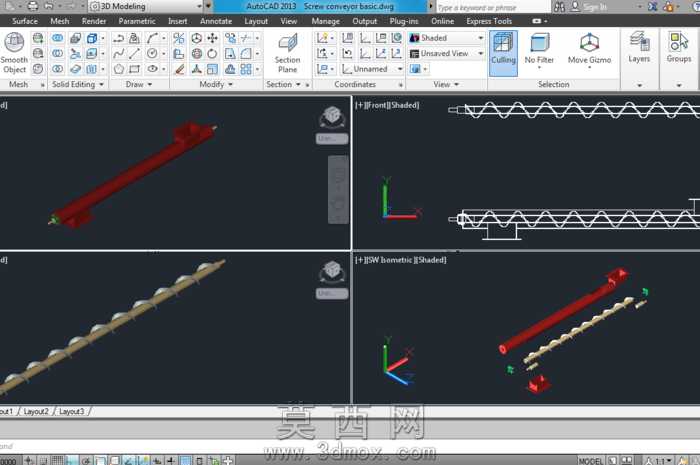Screen dimensions: 700x465
Task: Expand the Modify panel
Action: pyautogui.click(x=216, y=84)
